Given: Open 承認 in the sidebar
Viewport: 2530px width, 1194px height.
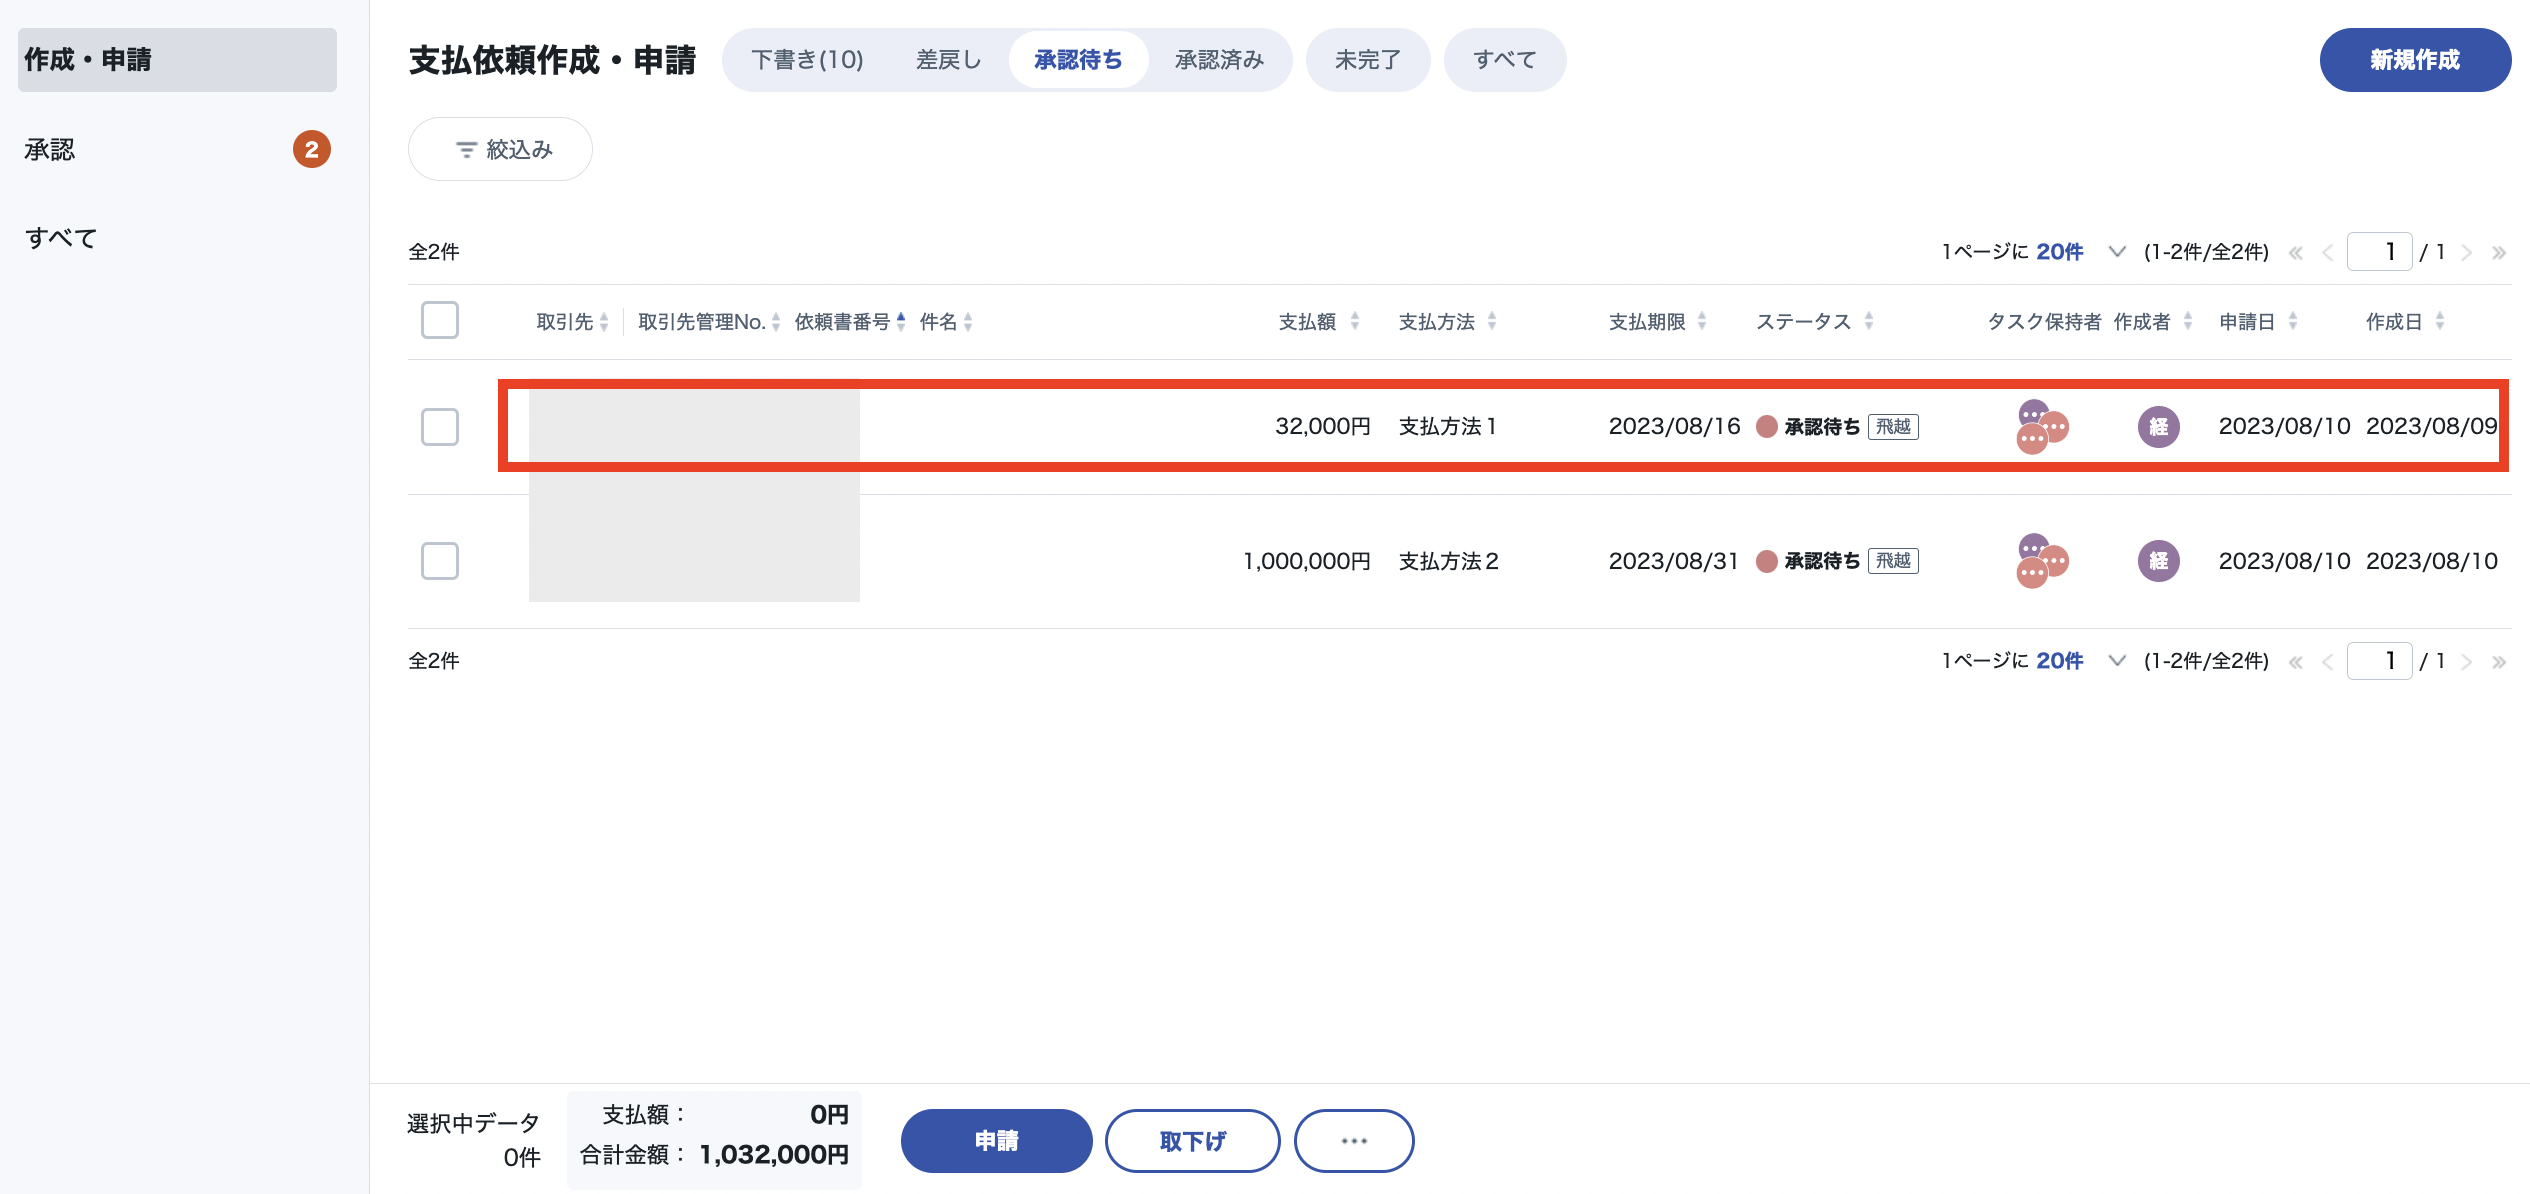Looking at the screenshot, I should click(x=177, y=150).
